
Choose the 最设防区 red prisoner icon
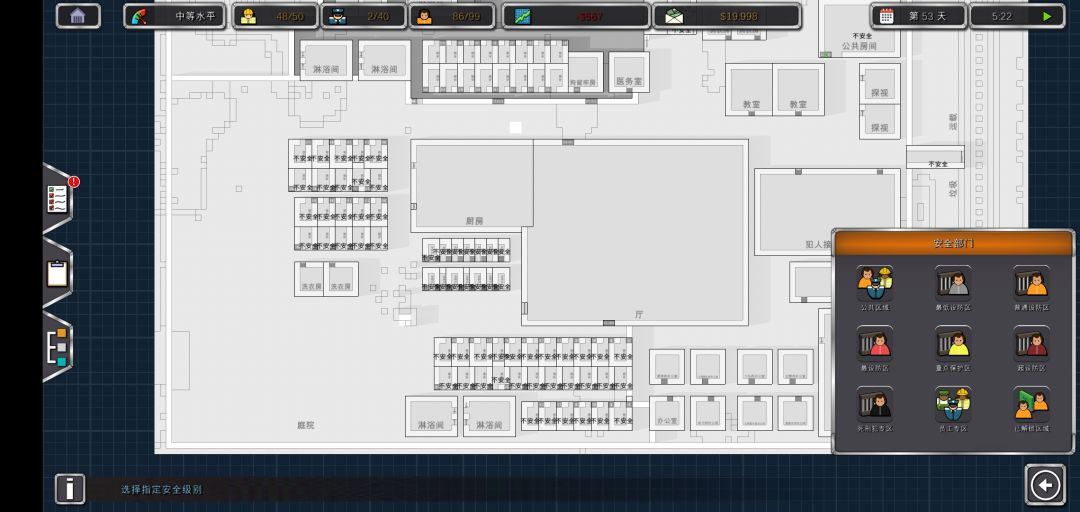(x=875, y=343)
